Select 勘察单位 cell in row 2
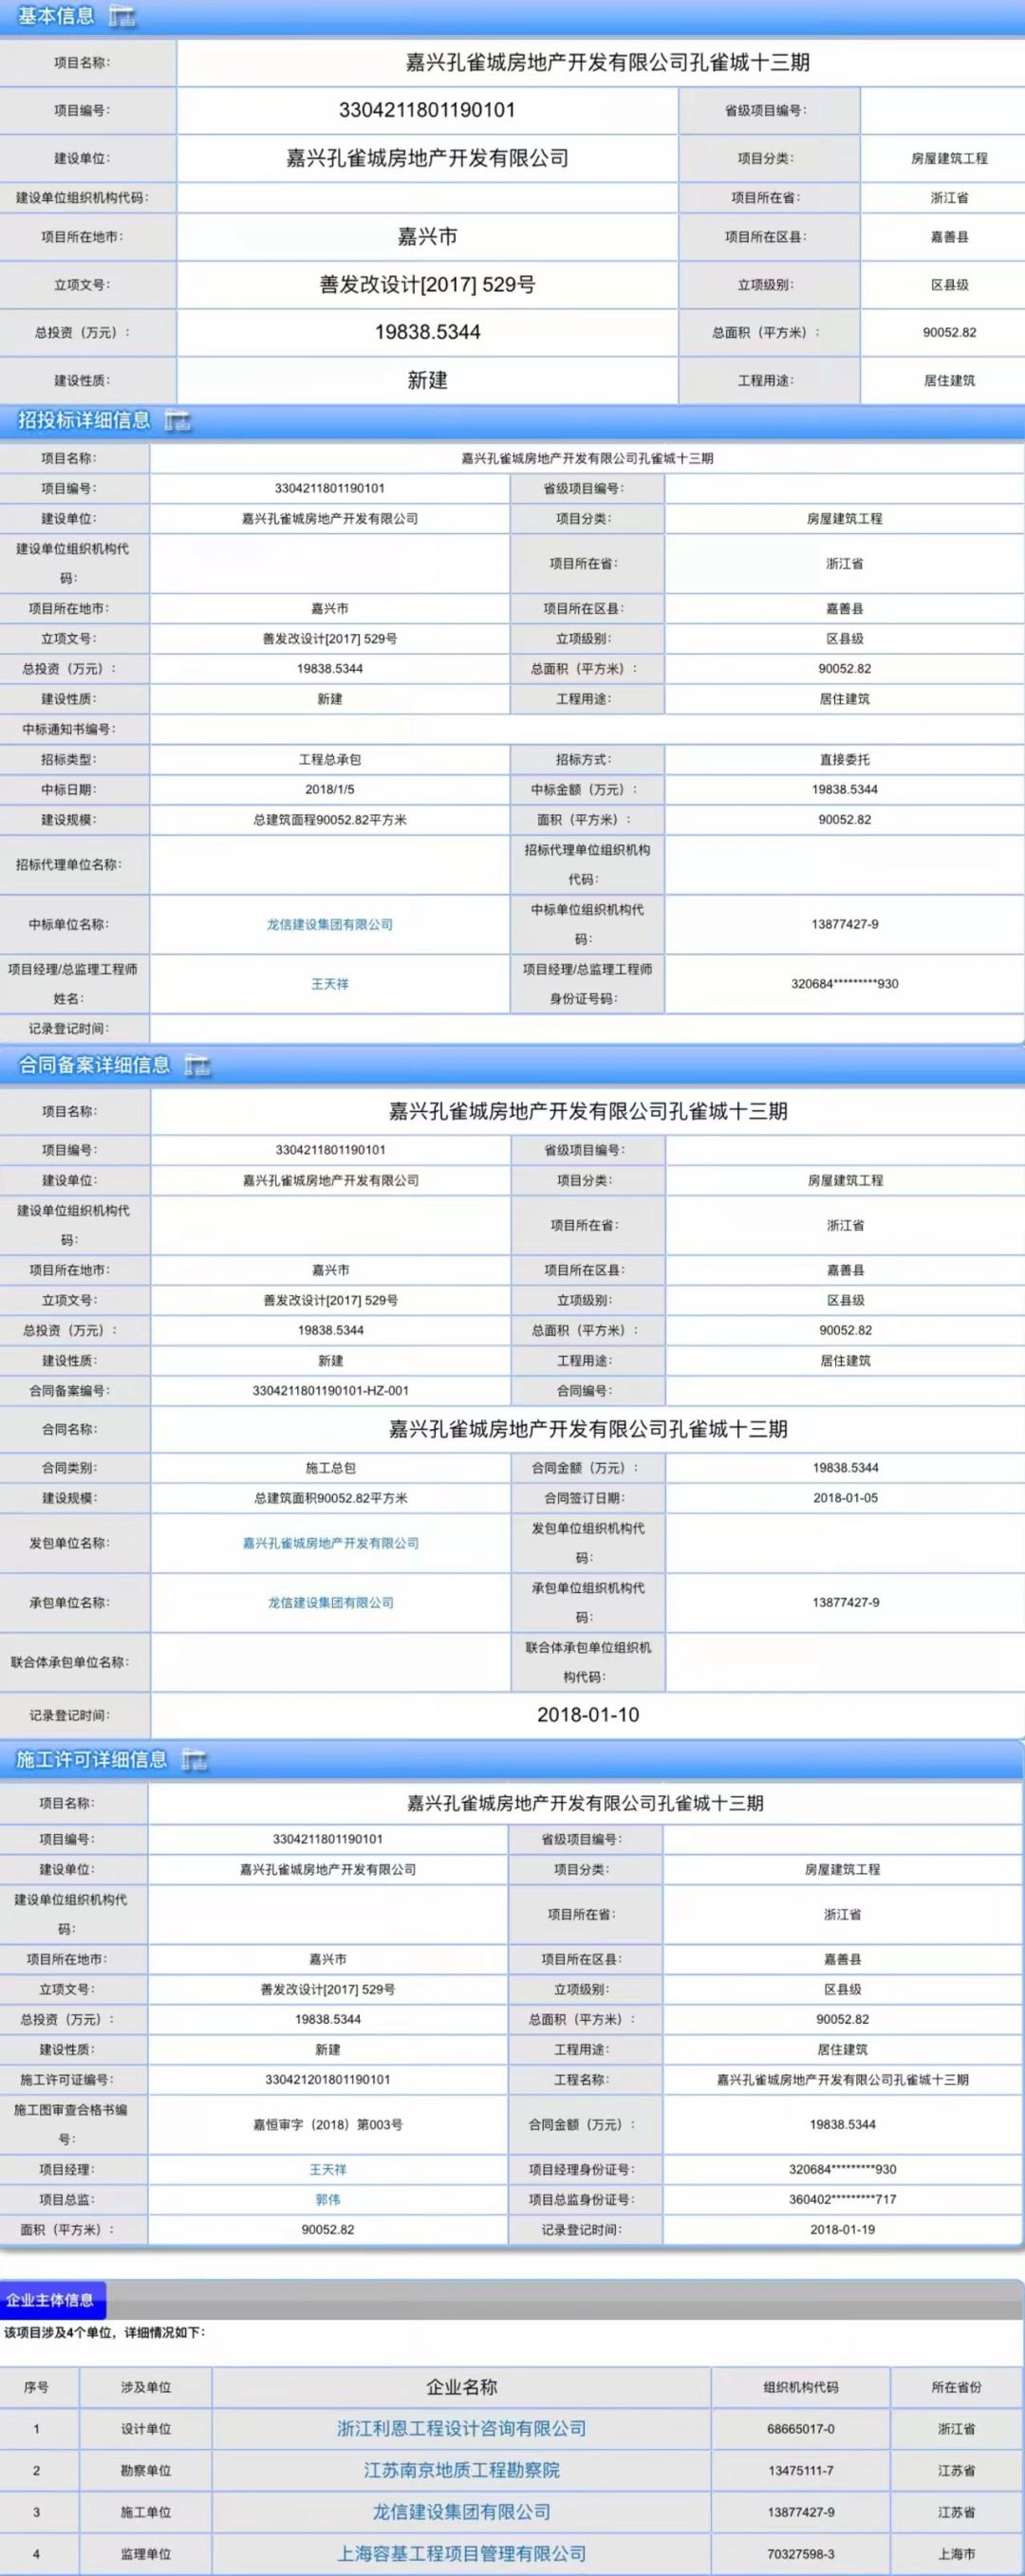The image size is (1025, 2576). click(x=146, y=2470)
